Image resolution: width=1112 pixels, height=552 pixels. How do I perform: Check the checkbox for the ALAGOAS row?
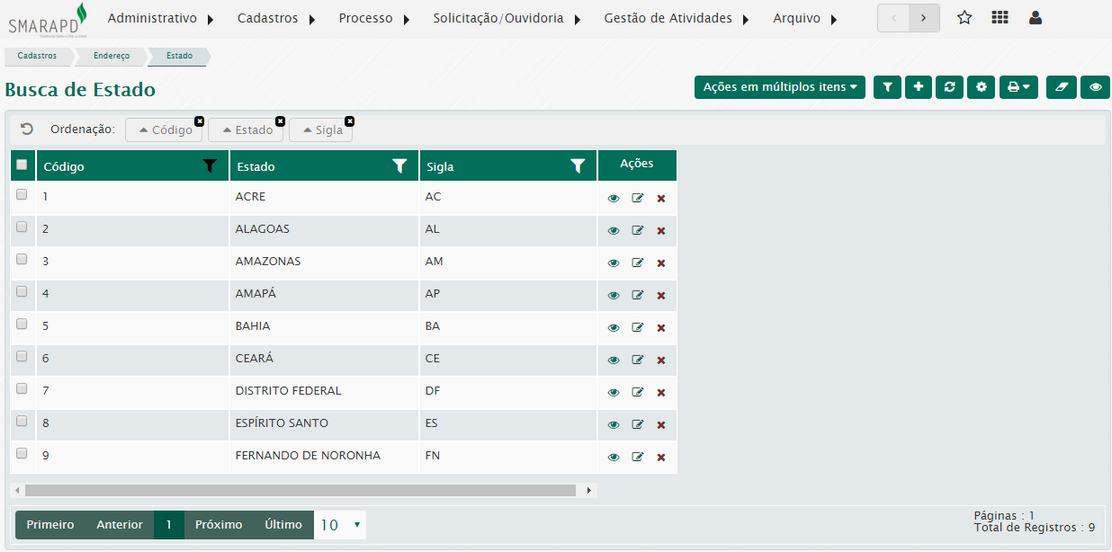click(x=22, y=228)
